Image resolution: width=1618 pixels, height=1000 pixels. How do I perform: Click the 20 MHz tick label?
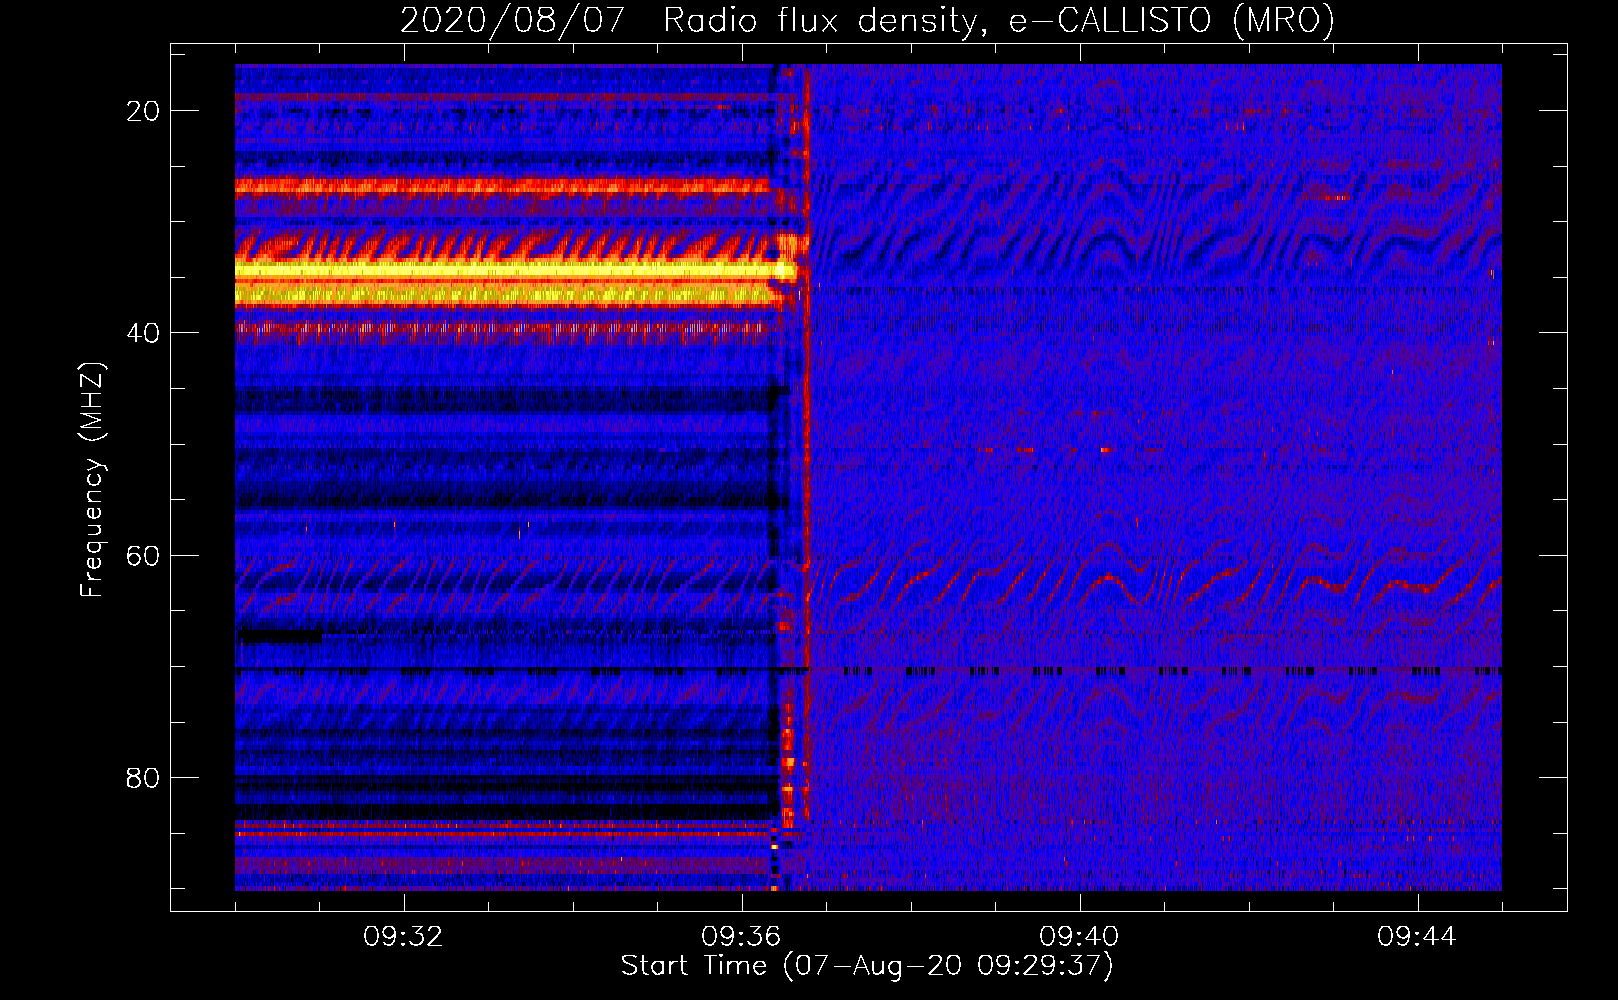click(x=143, y=111)
